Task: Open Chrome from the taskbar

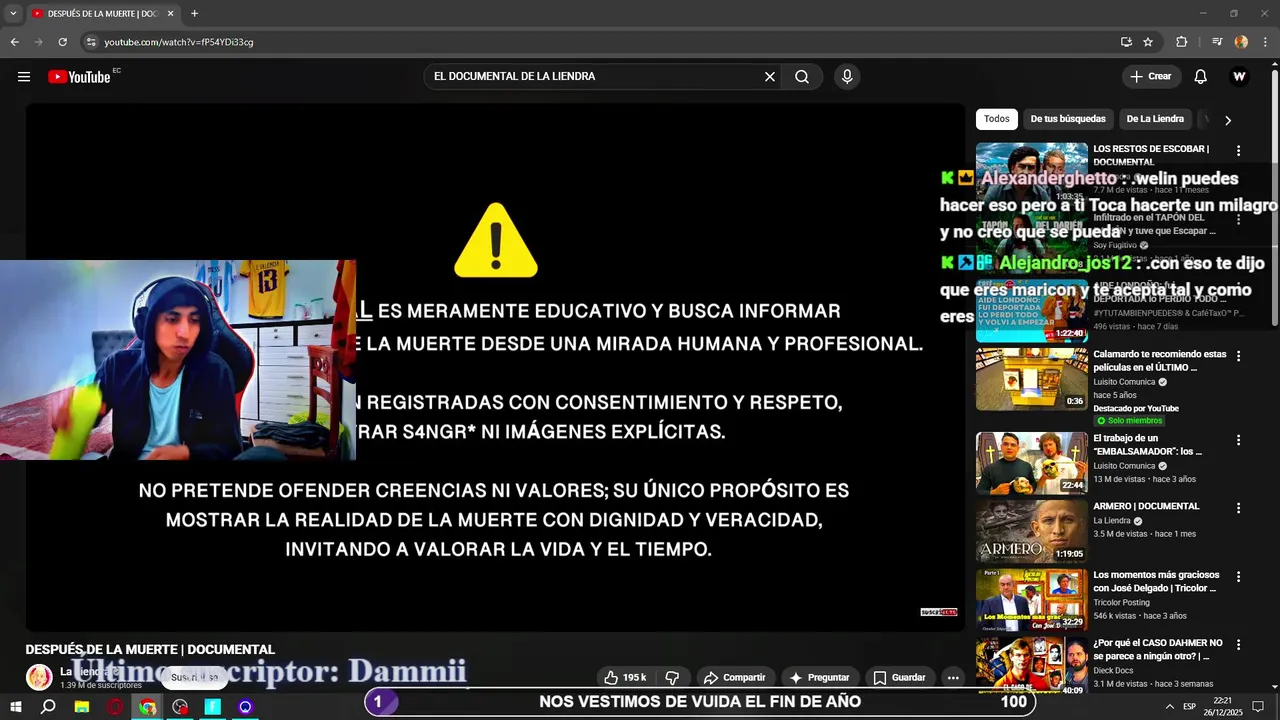Action: click(148, 707)
